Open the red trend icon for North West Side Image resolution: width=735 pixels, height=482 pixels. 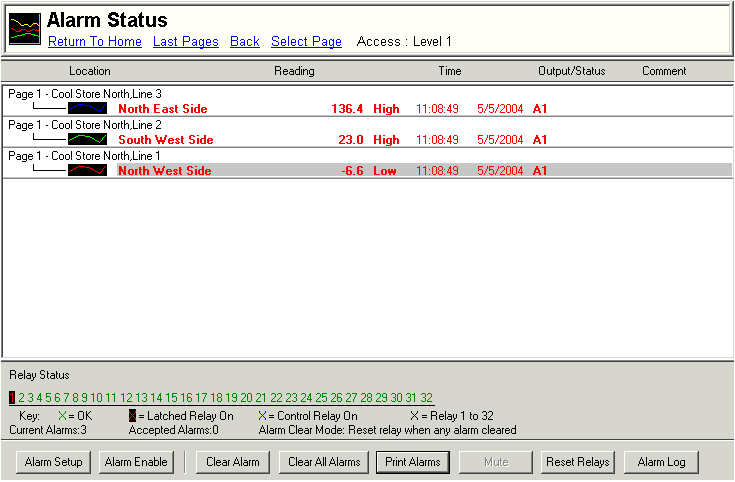pyautogui.click(x=87, y=170)
